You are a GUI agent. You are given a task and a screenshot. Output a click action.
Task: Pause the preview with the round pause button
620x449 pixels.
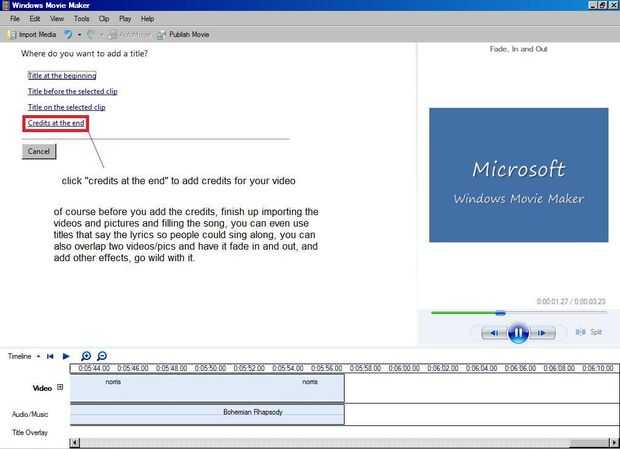(x=518, y=333)
